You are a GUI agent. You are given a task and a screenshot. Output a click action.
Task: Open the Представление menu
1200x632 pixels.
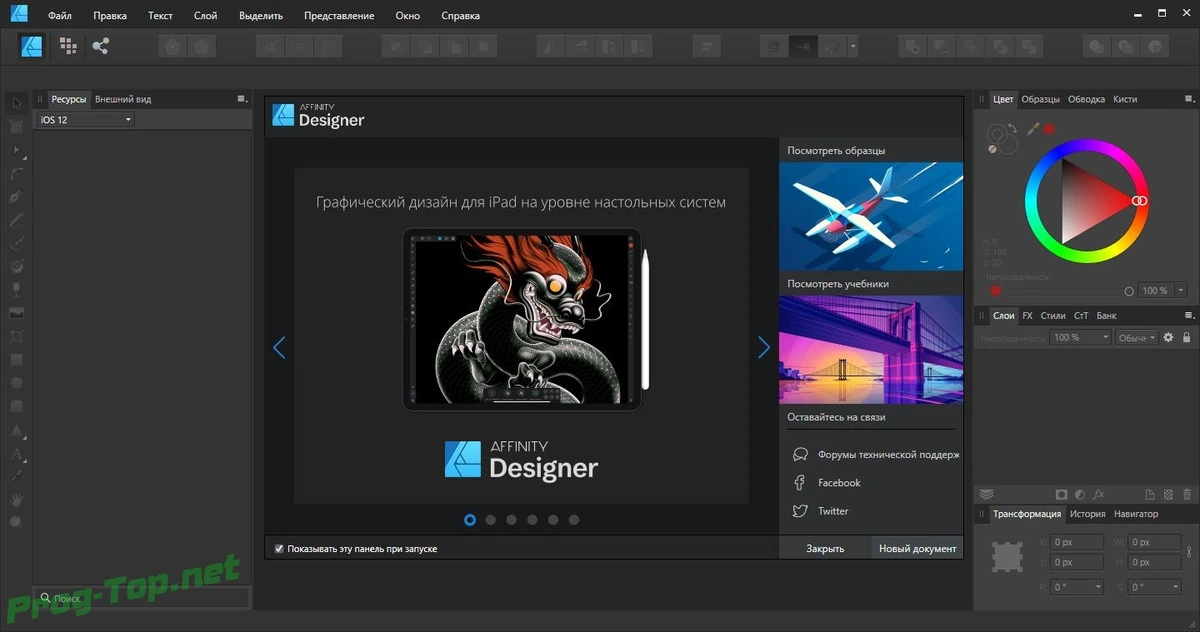coord(339,16)
